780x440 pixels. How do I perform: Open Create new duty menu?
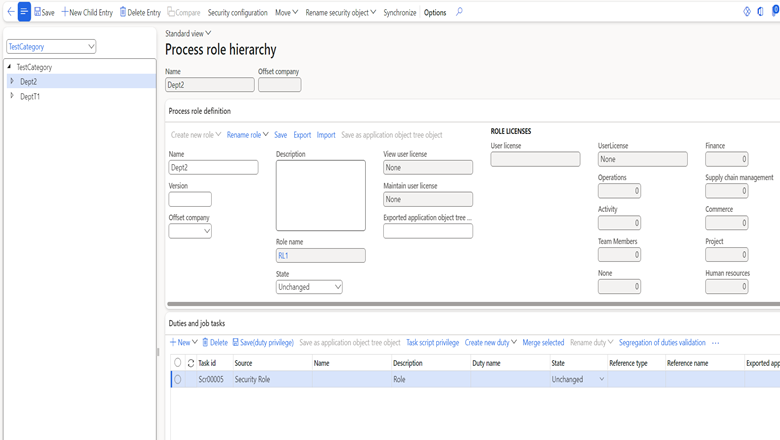(490, 343)
